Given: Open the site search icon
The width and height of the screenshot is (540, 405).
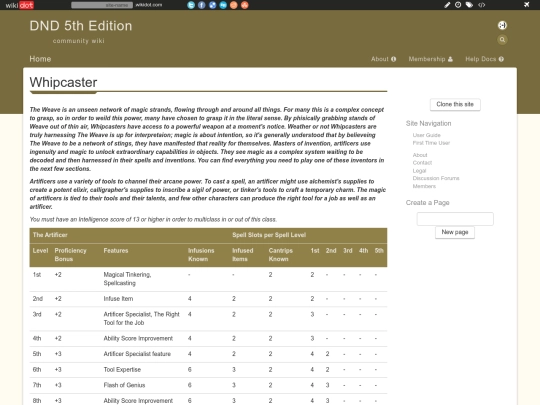Looking at the screenshot, I should coord(502,40).
